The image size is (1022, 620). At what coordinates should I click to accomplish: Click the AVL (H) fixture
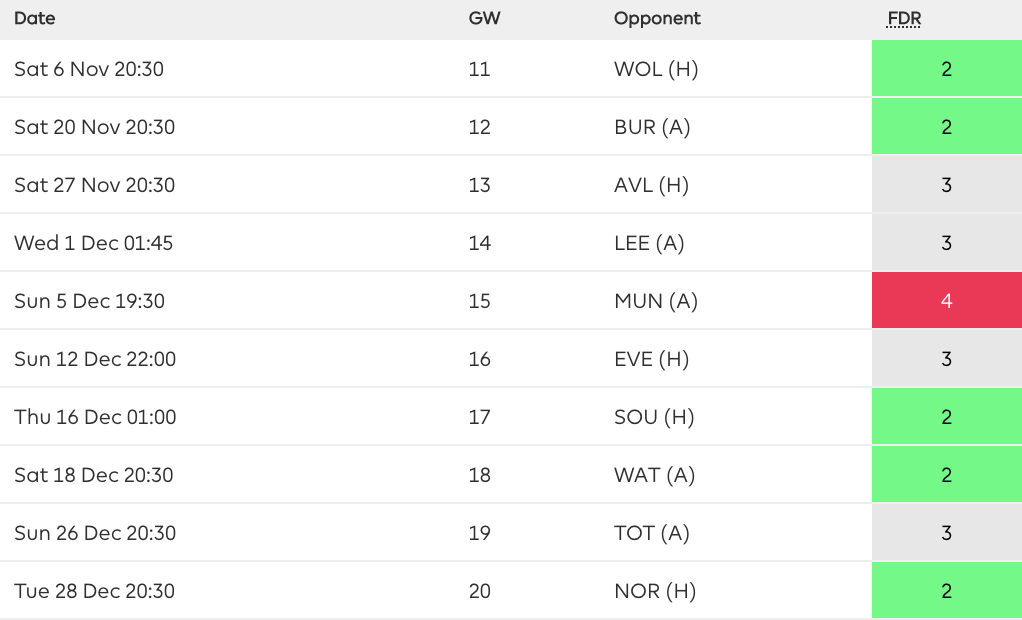point(651,185)
